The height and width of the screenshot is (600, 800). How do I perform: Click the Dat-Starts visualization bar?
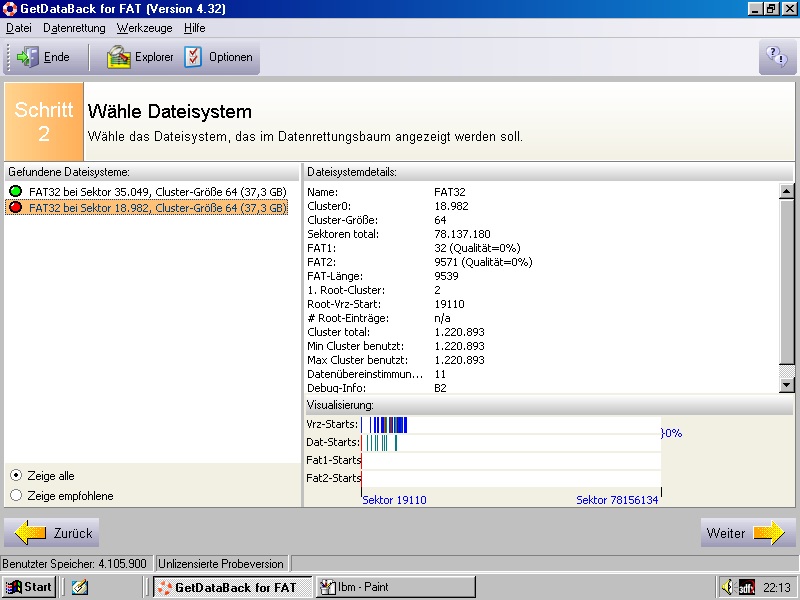(x=511, y=442)
